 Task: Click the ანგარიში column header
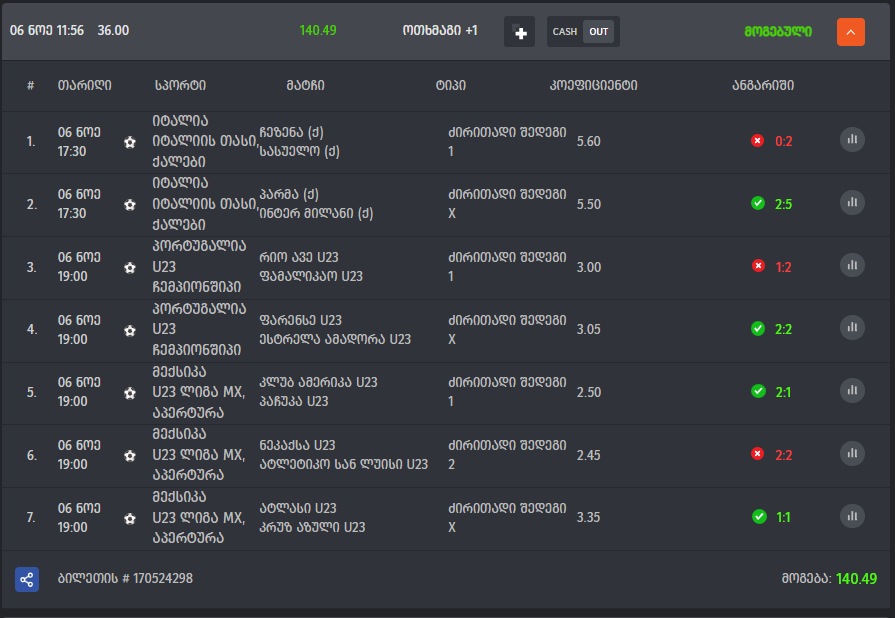[x=763, y=86]
